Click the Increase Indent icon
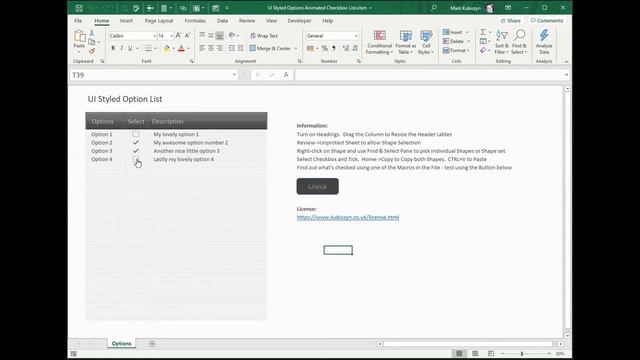The image size is (640, 360). click(x=240, y=48)
